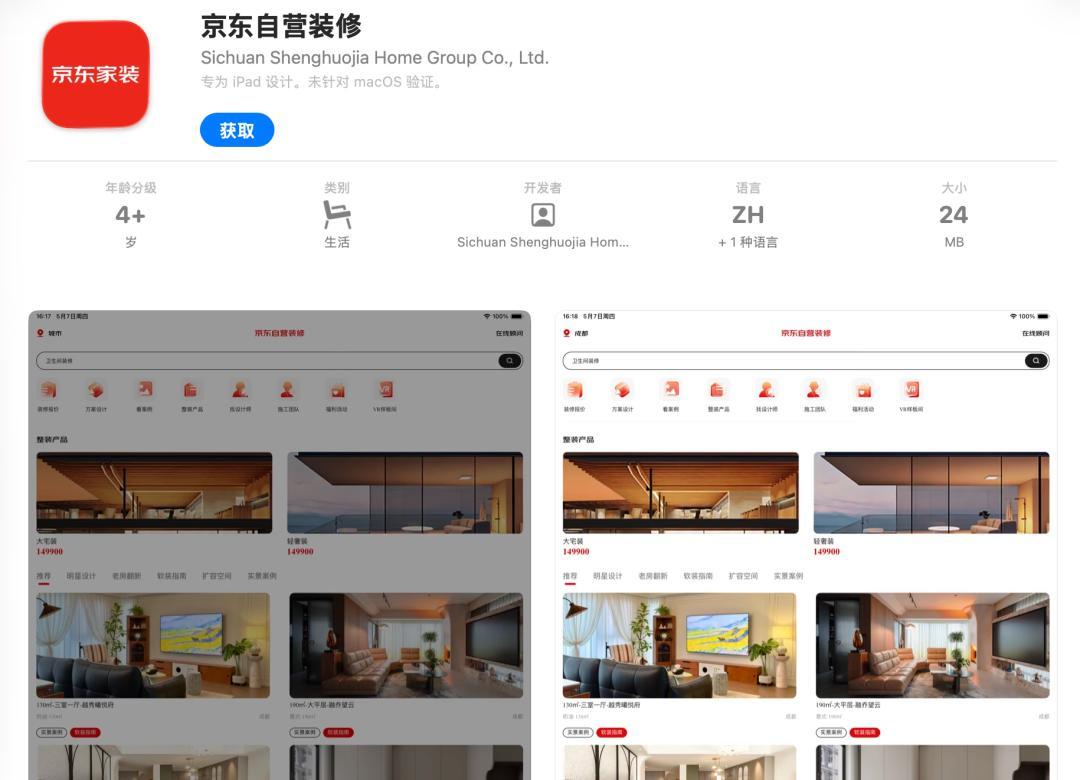
Task: Click the blue 获取 button
Action: pos(237,130)
